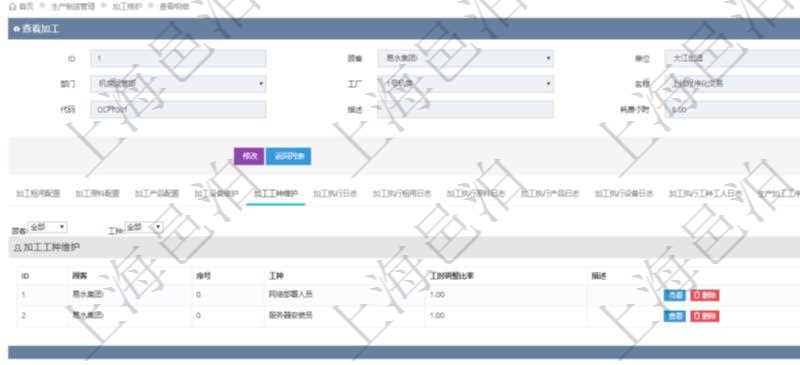Click the icon beside the 加工工种维护 section title
Image resolution: width=800 pixels, height=365 pixels.
click(17, 248)
